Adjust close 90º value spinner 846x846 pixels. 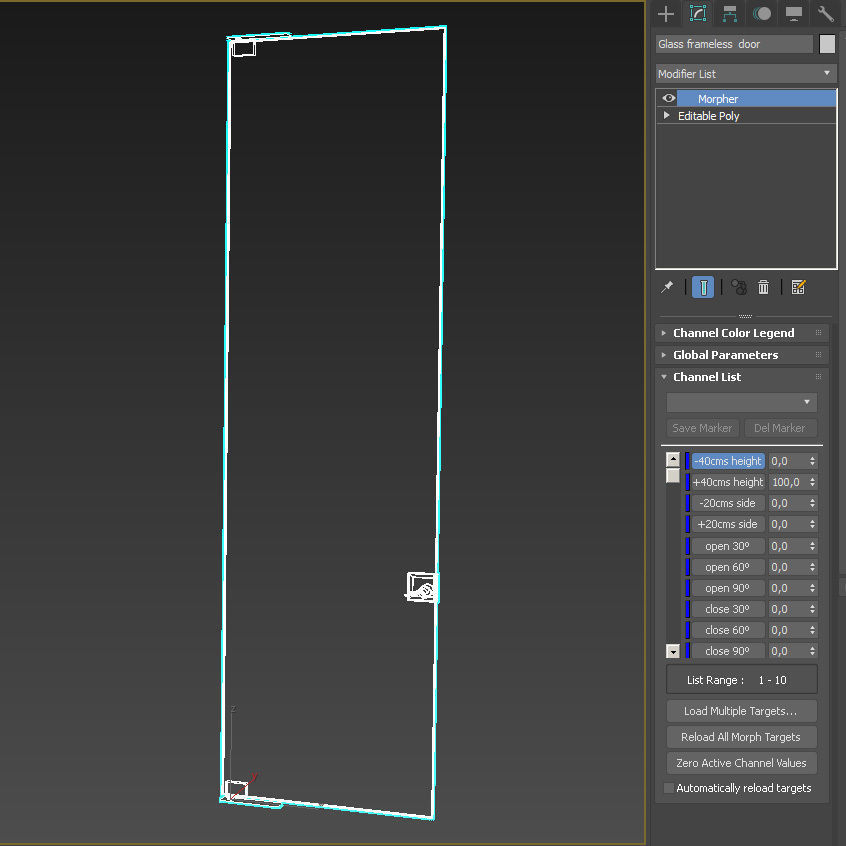click(x=812, y=651)
